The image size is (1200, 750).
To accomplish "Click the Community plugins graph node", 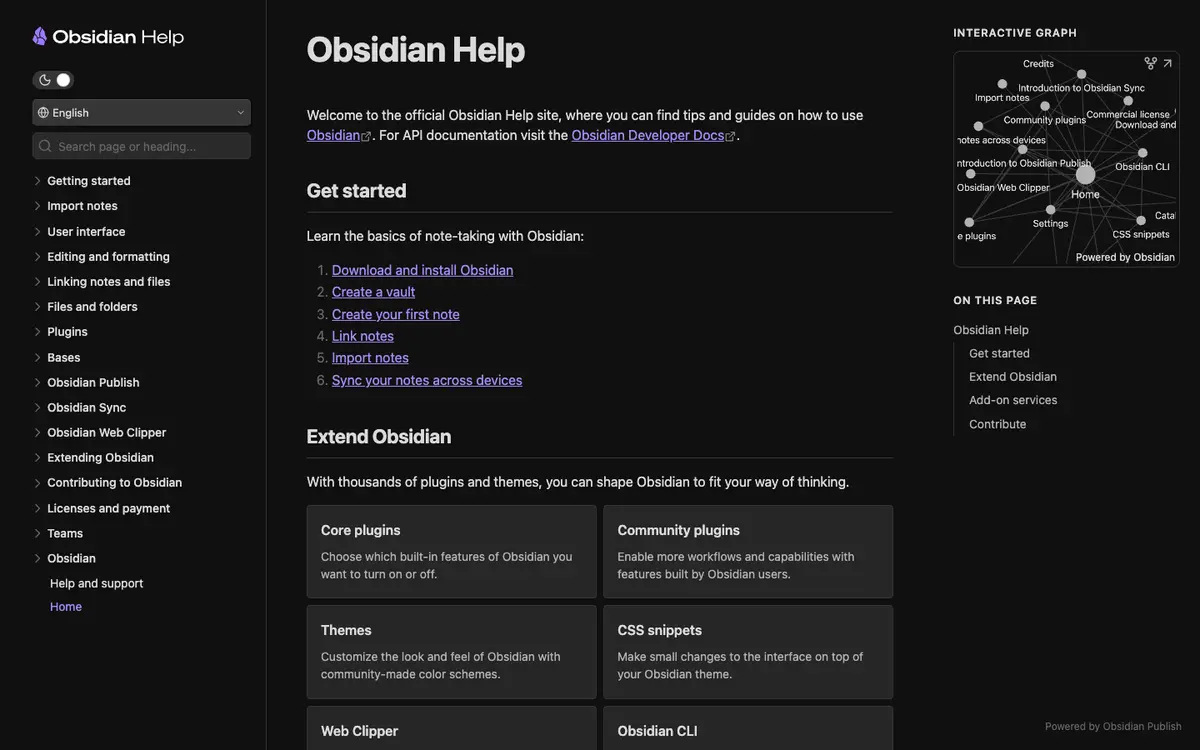I will 1044,106.
